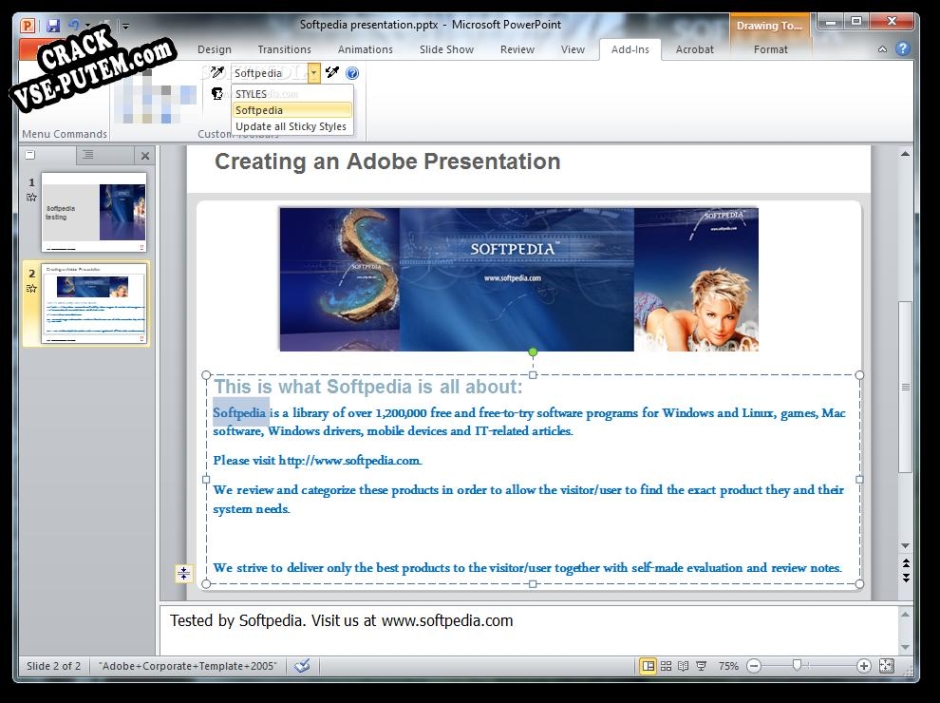Open PowerPoint Help question mark icon

(903, 49)
